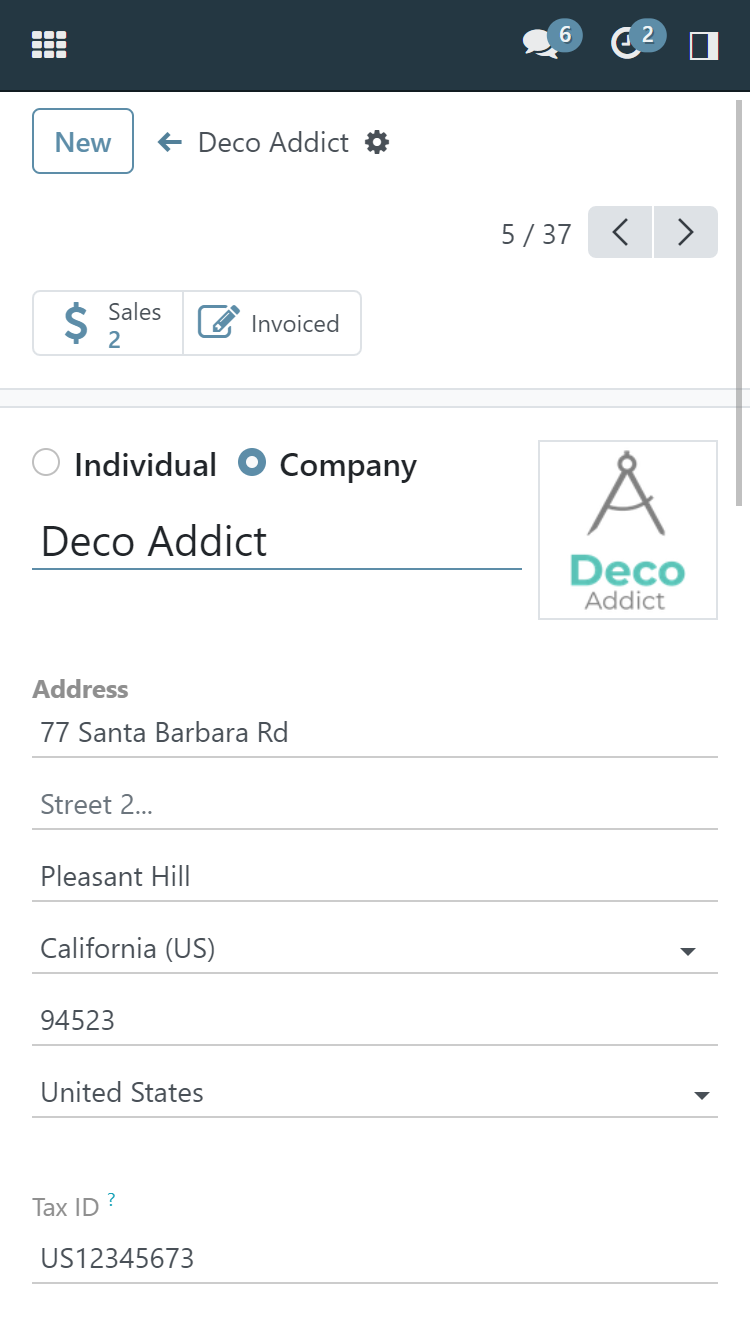Open the conversations messages icon
750x1334 pixels.
[x=540, y=45]
